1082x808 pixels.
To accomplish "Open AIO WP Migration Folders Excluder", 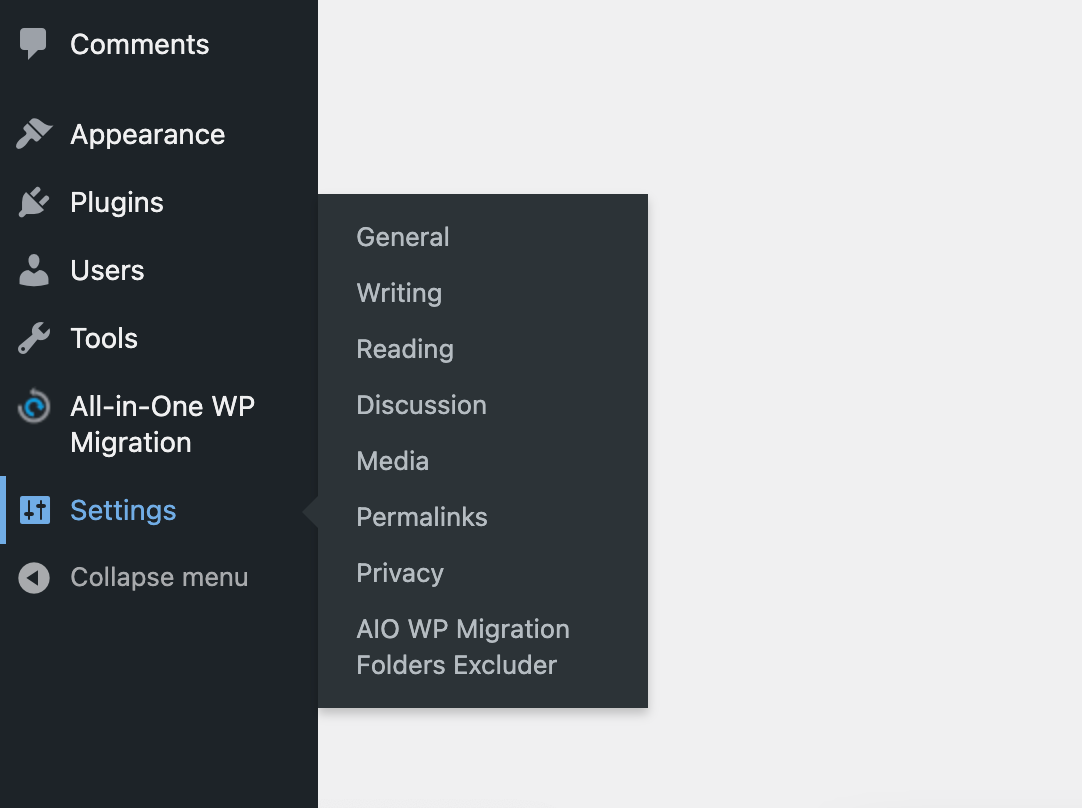I will point(462,647).
